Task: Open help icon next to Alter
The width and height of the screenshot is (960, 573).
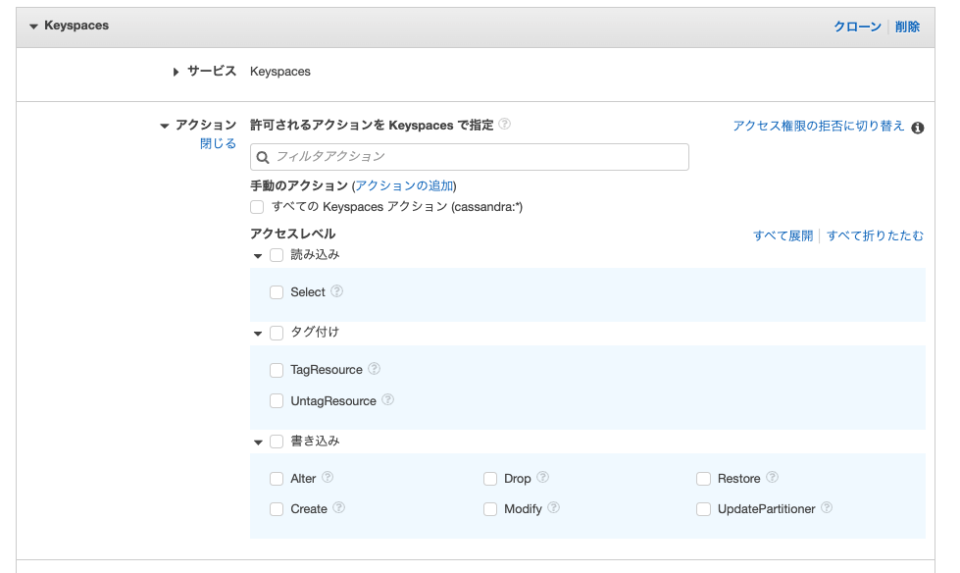Action: click(x=328, y=478)
